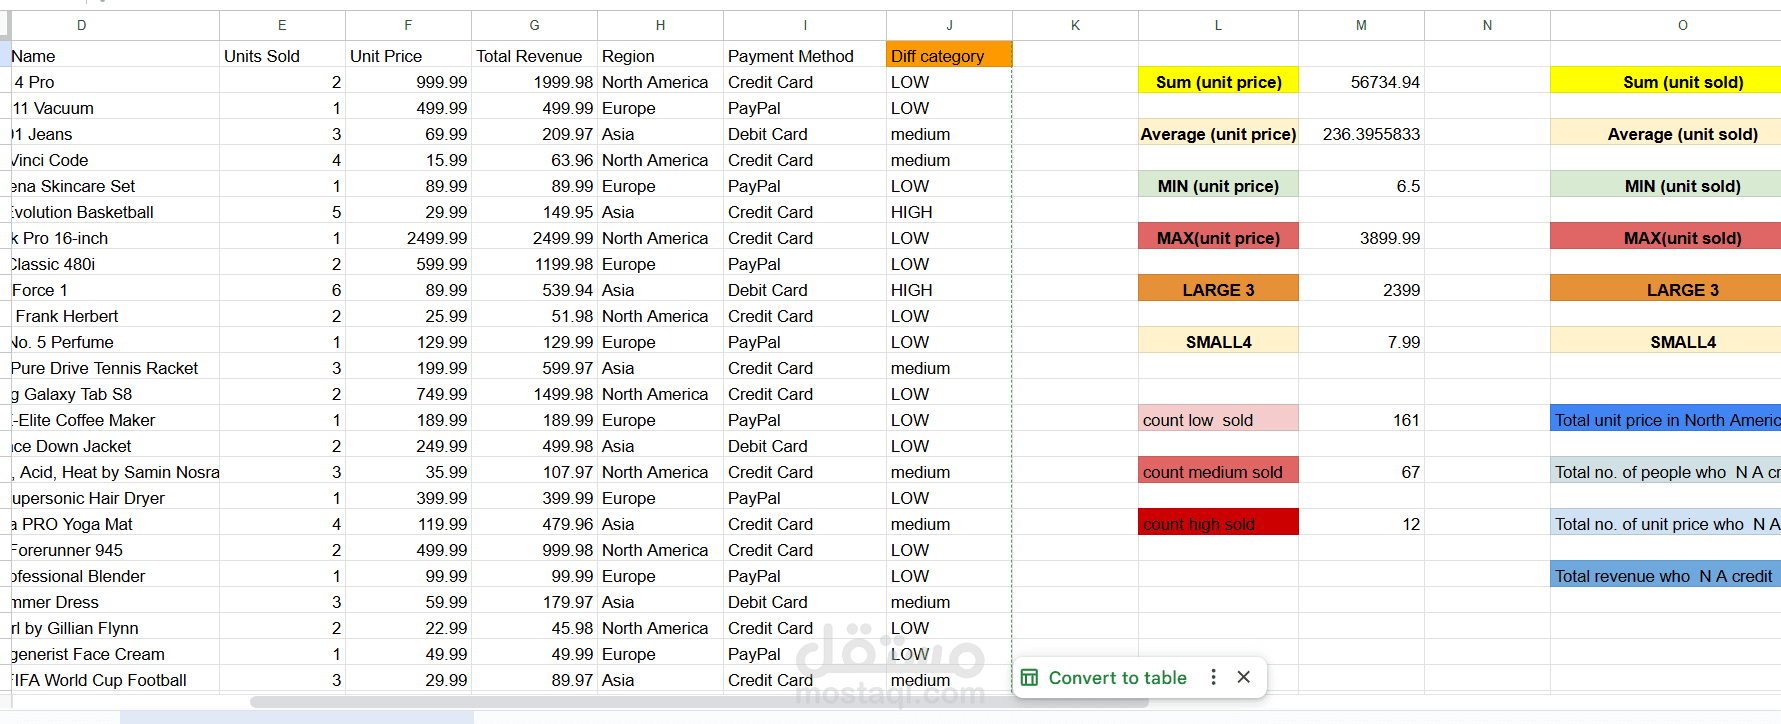Select column D header
This screenshot has width=1781, height=724.
point(82,25)
